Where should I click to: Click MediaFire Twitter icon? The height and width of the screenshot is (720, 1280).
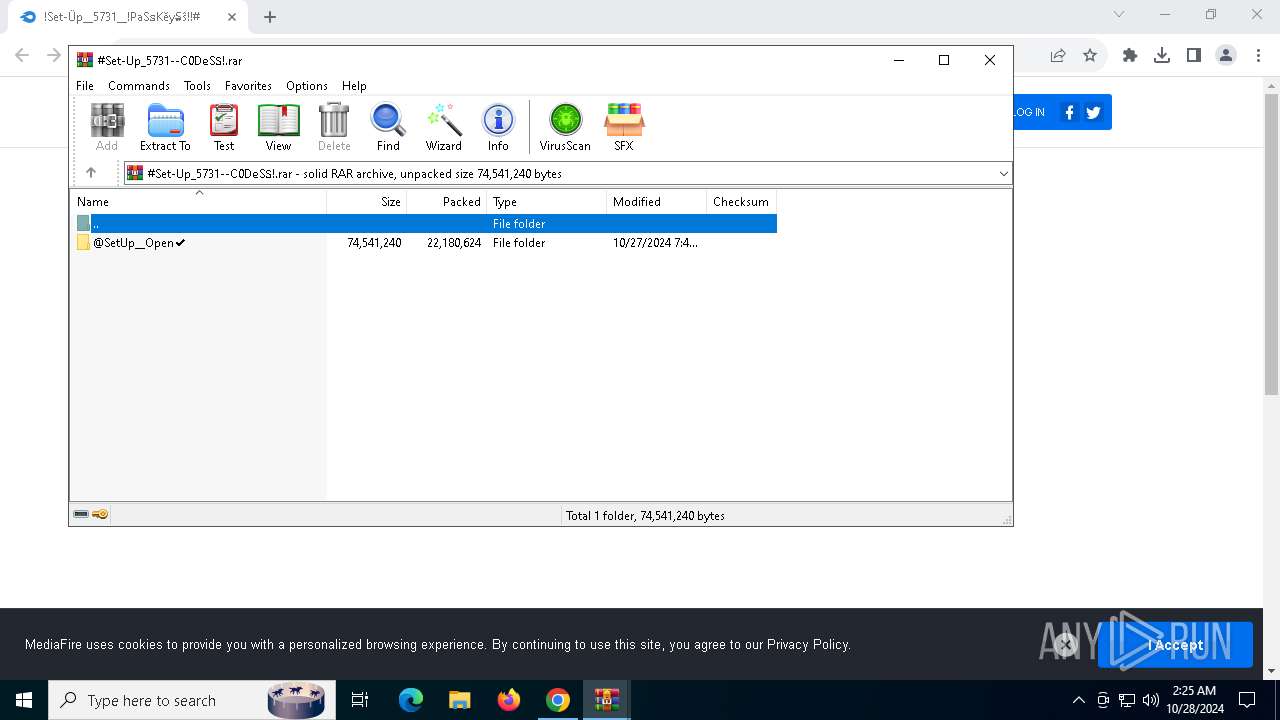tap(1093, 112)
